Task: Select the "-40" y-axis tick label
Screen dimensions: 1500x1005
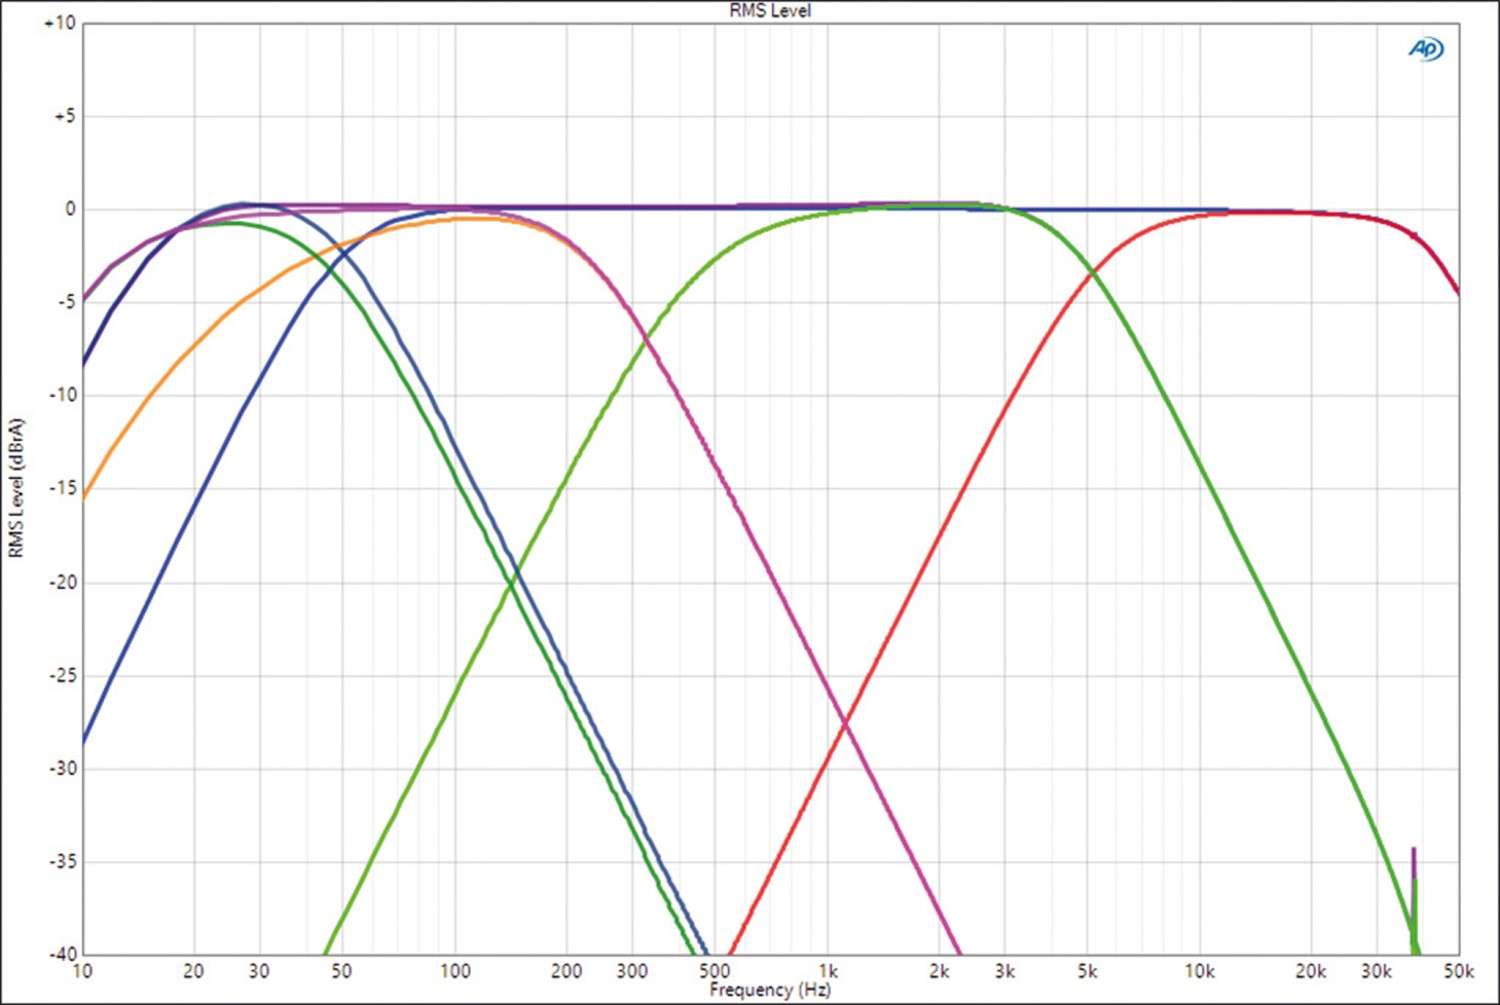Action: (x=61, y=954)
